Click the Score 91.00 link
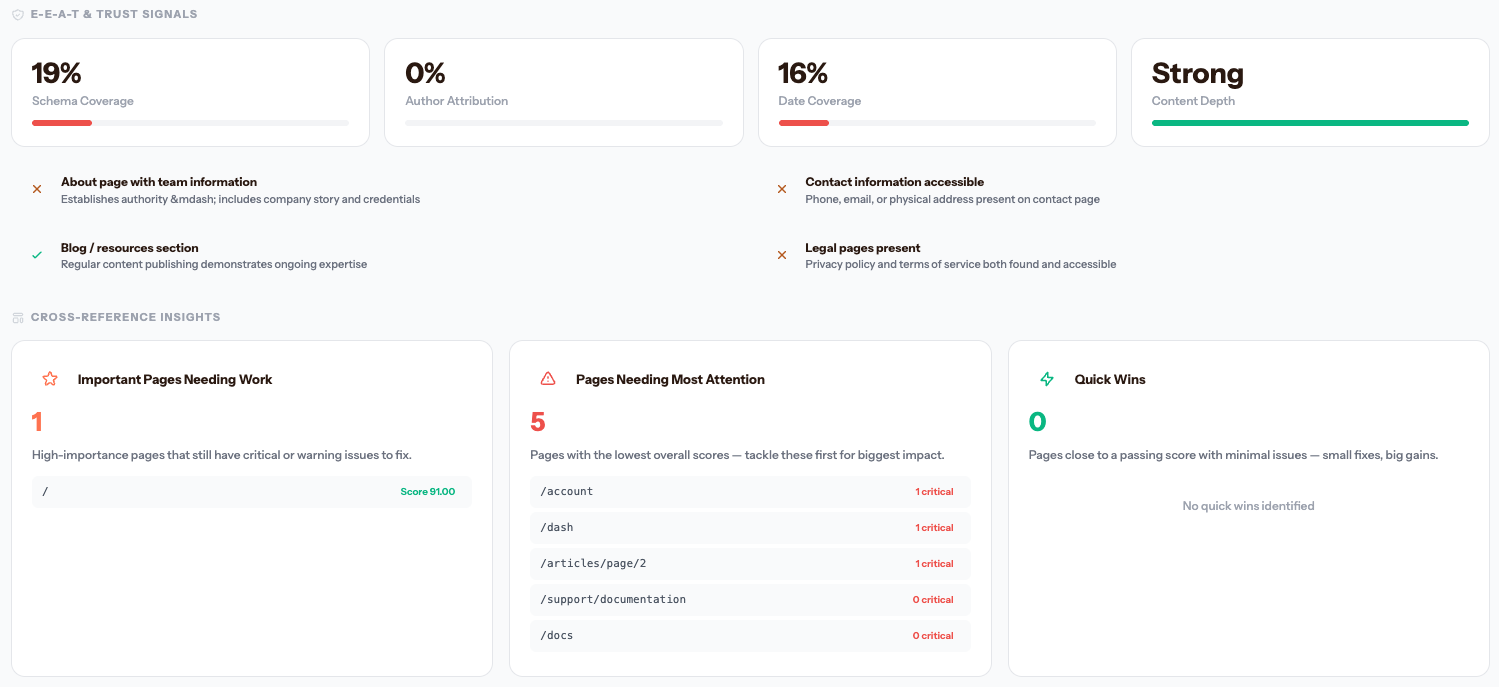This screenshot has height=687, width=1499. (428, 491)
